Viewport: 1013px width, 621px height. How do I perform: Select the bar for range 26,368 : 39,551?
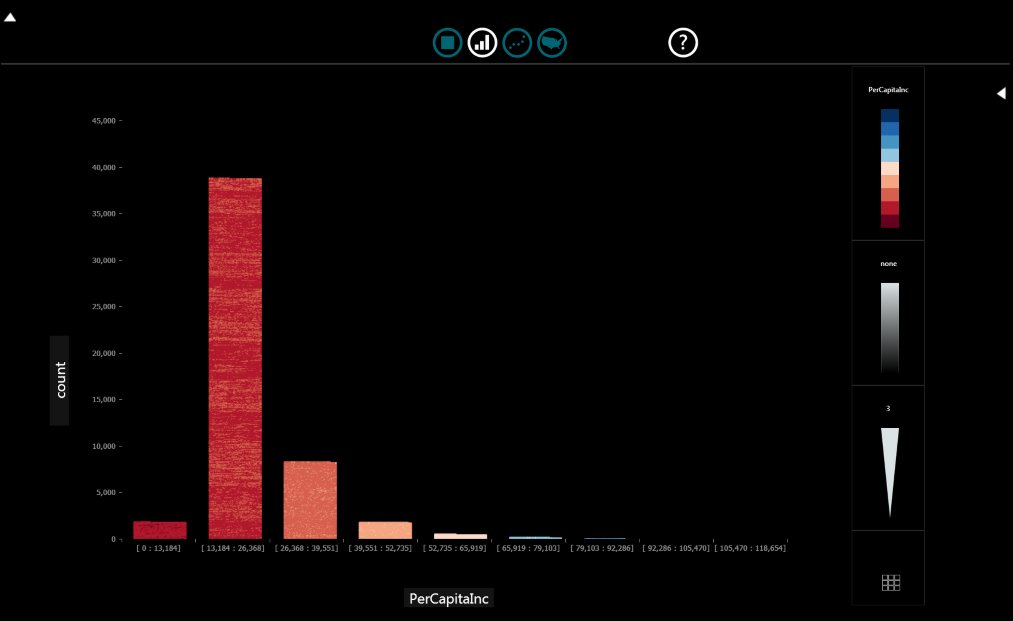click(310, 500)
